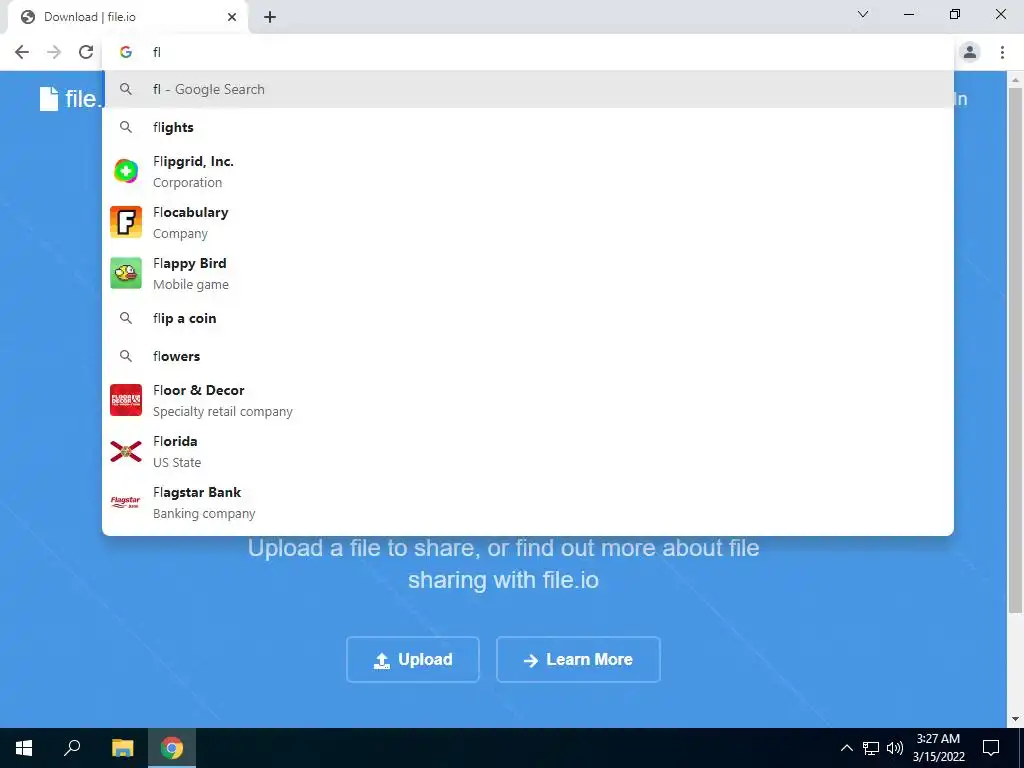The height and width of the screenshot is (768, 1024).
Task: Open File Explorer from the taskbar
Action: [x=122, y=748]
